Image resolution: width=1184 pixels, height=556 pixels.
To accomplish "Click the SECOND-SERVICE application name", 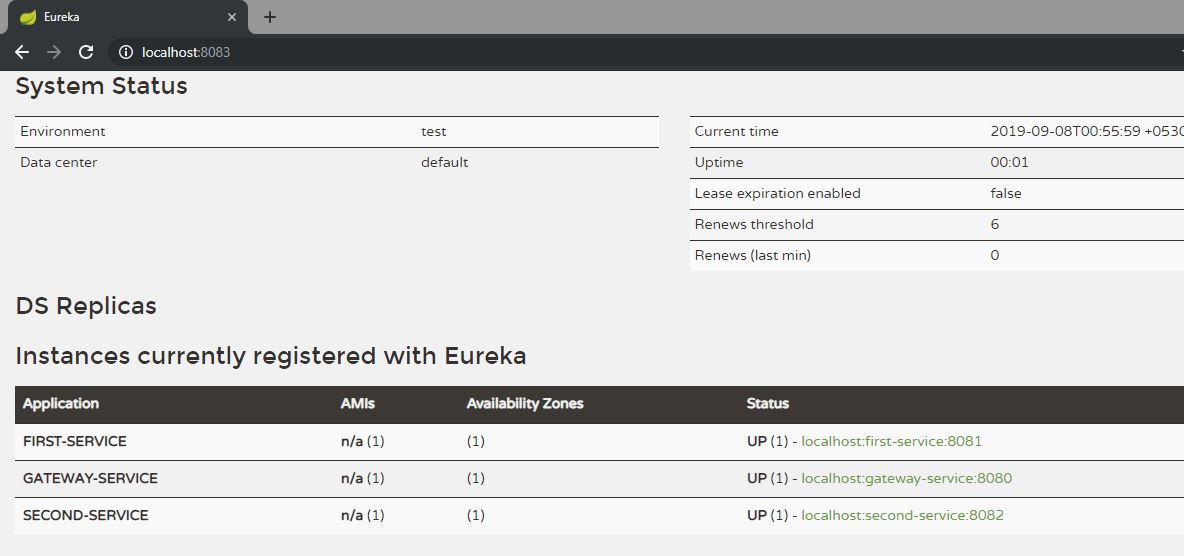I will pos(85,515).
